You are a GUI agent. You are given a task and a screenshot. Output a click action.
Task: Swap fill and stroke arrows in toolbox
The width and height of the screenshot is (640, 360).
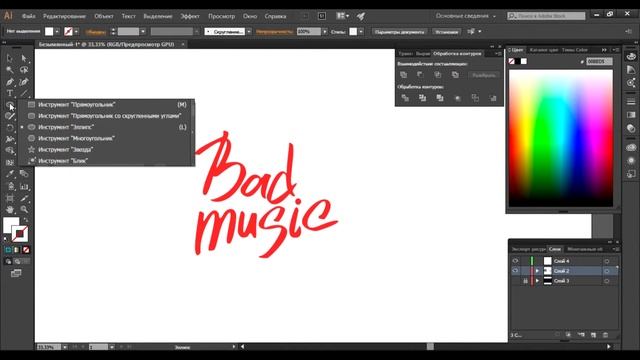coord(25,220)
